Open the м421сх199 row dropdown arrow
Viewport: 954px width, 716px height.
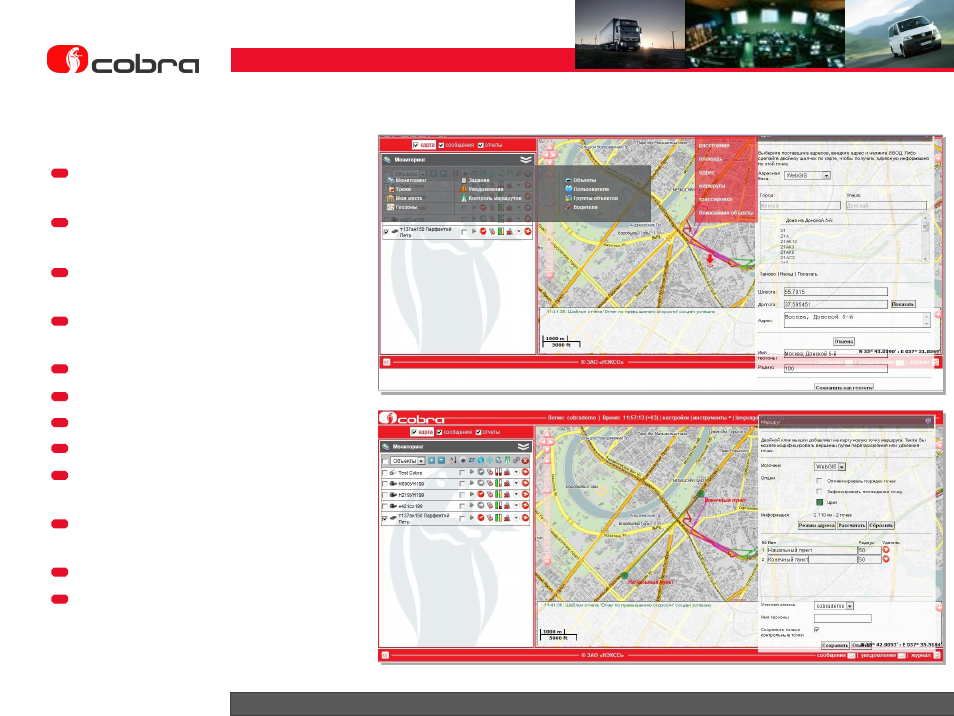(517, 506)
